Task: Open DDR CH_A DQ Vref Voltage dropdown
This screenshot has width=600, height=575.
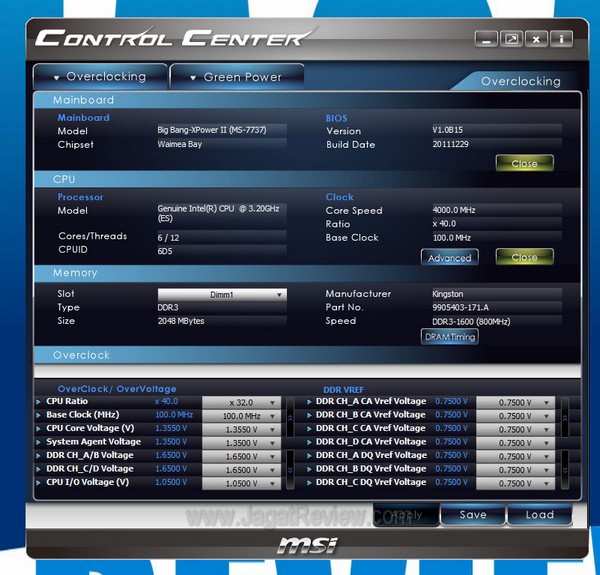Action: pos(515,456)
